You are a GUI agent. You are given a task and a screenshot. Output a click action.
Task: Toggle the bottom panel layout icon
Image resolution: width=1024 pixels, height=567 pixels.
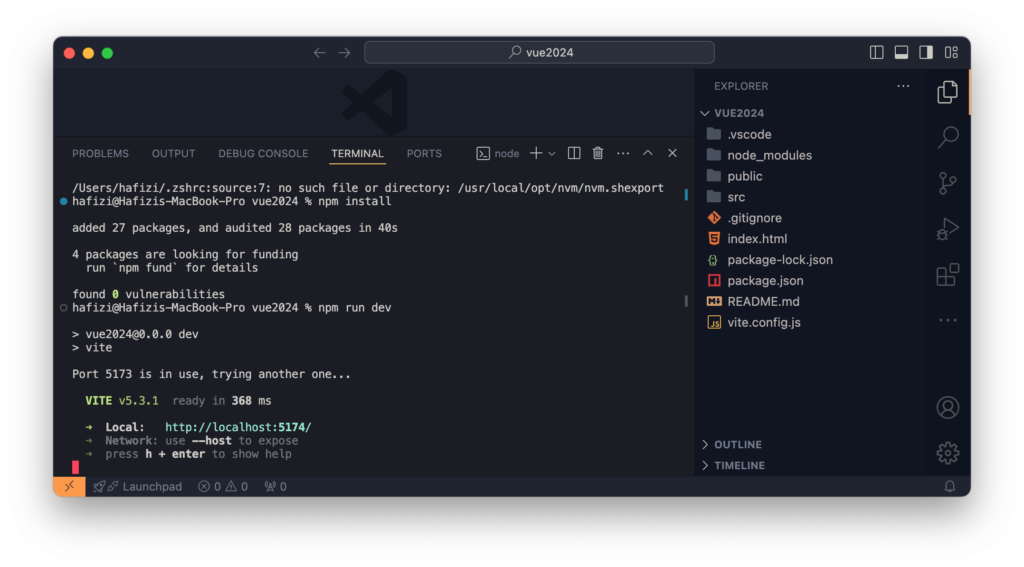901,52
